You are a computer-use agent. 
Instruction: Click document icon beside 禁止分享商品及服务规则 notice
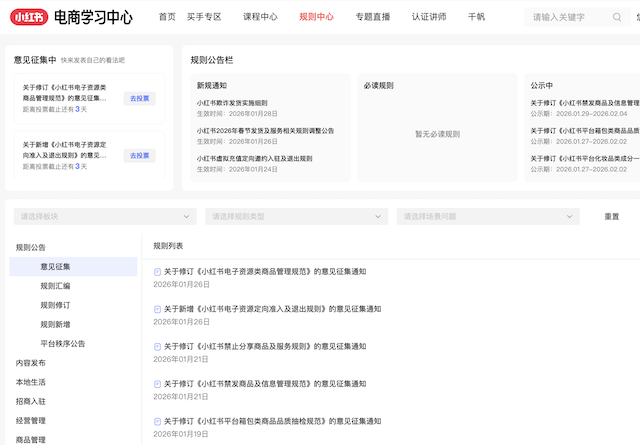point(157,346)
